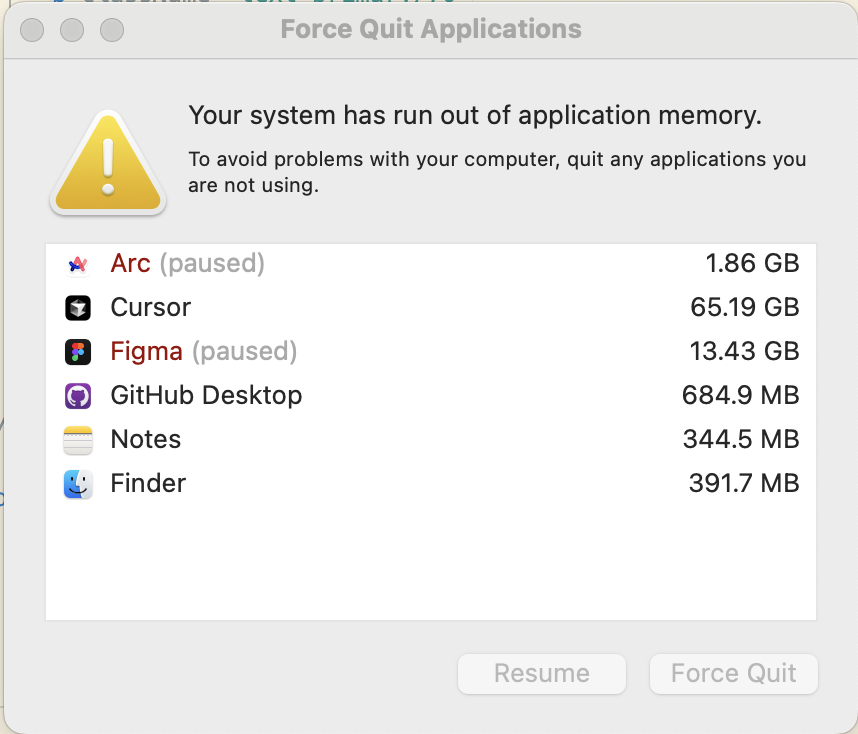Click the Arc browser icon
This screenshot has height=734, width=858.
click(x=78, y=264)
